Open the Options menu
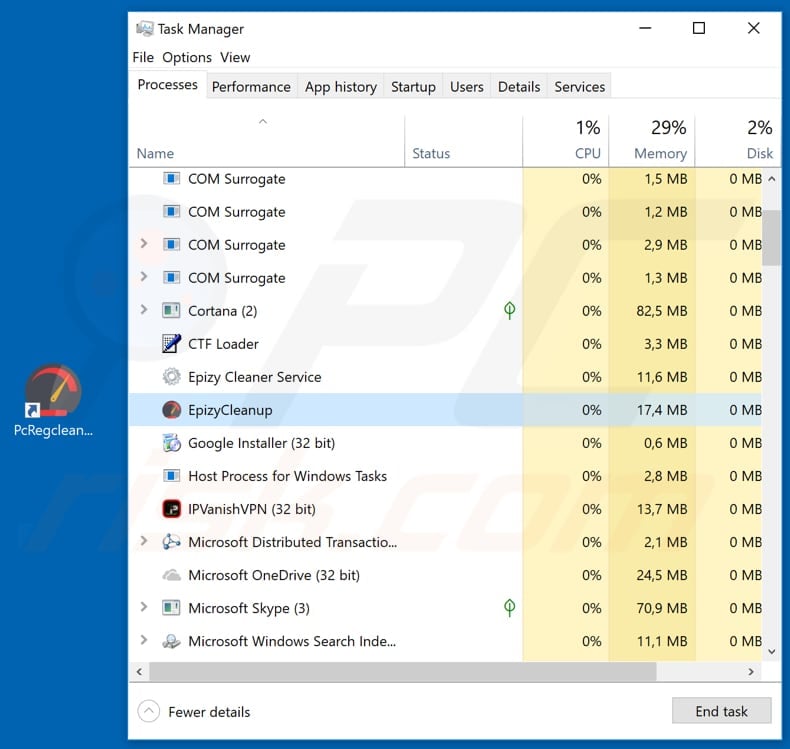The height and width of the screenshot is (749, 790). coord(187,57)
